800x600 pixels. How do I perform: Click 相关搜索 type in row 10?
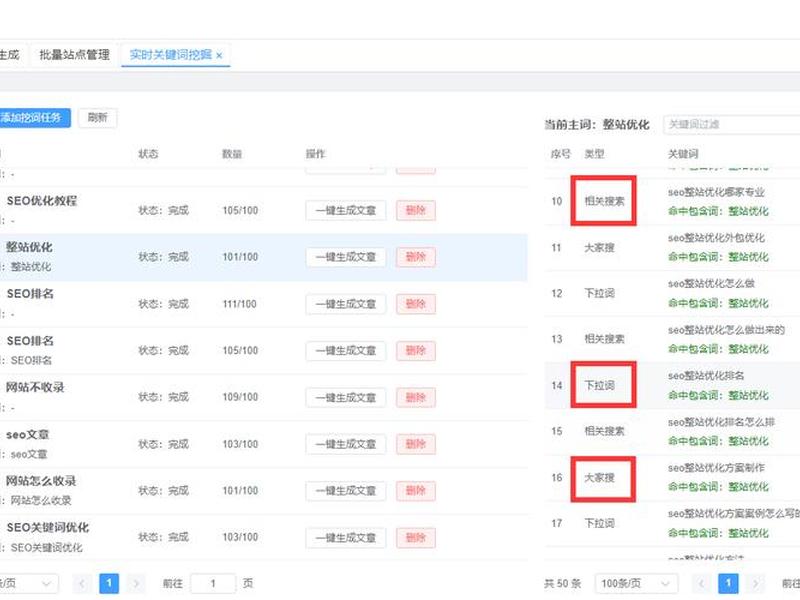pyautogui.click(x=604, y=201)
